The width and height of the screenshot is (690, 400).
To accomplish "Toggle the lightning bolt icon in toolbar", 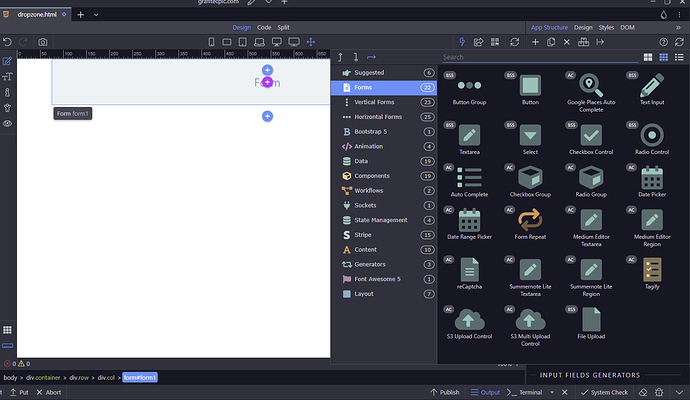I will coord(462,42).
